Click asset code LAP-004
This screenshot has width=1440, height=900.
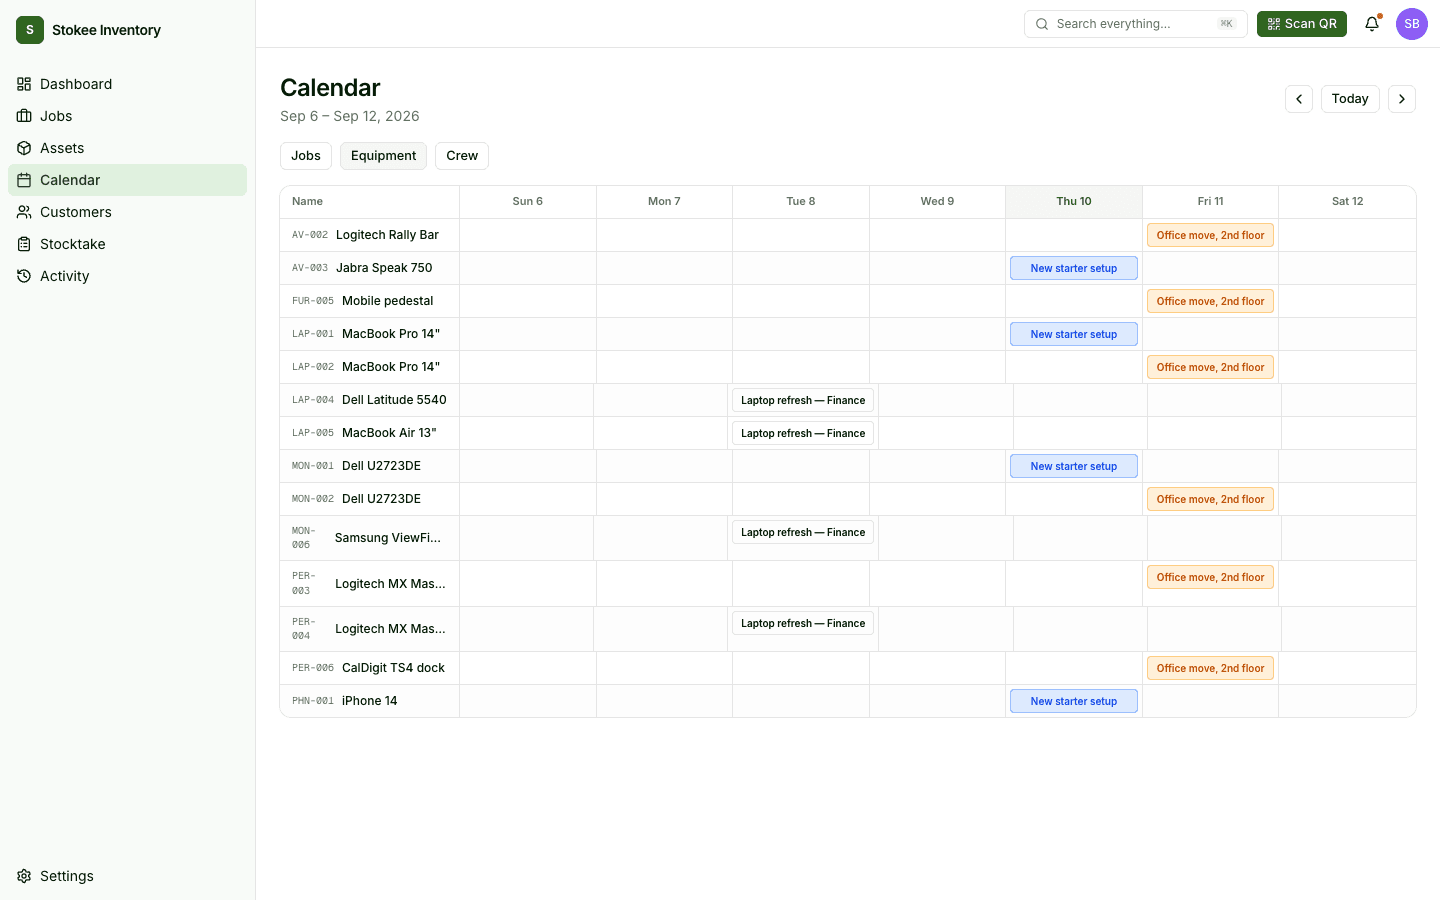(x=313, y=400)
